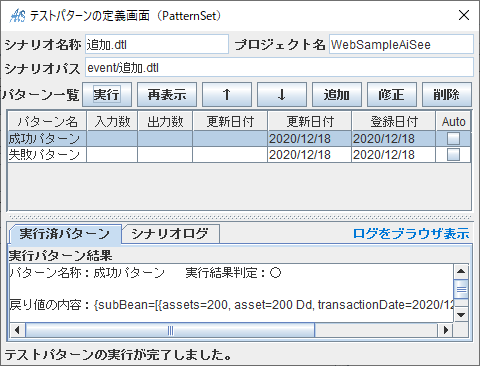The height and width of the screenshot is (366, 480).
Task: Click the 登録日付 column header
Action: click(394, 121)
